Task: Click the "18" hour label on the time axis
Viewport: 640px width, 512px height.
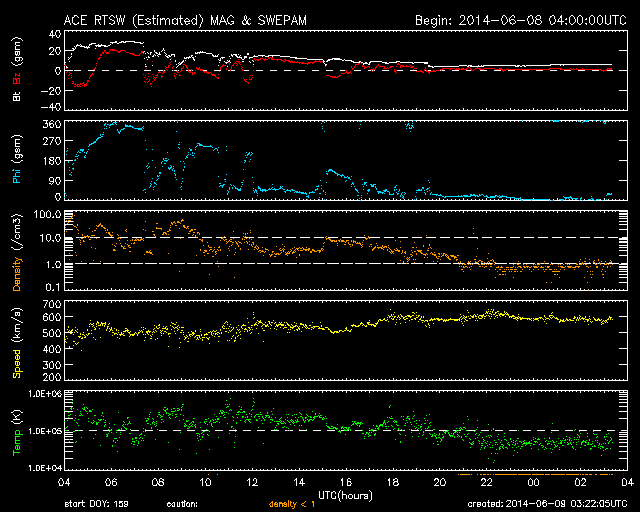Action: (x=393, y=483)
